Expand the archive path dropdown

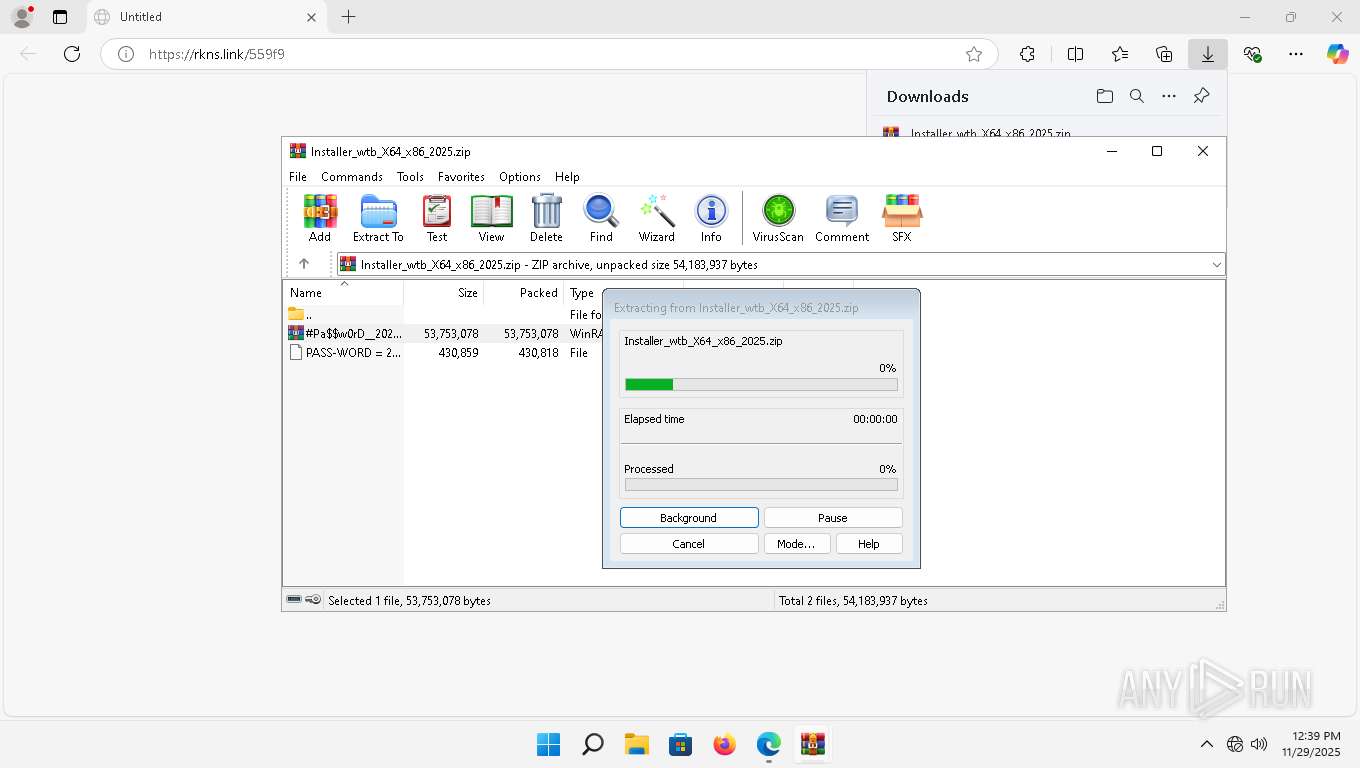(1216, 265)
